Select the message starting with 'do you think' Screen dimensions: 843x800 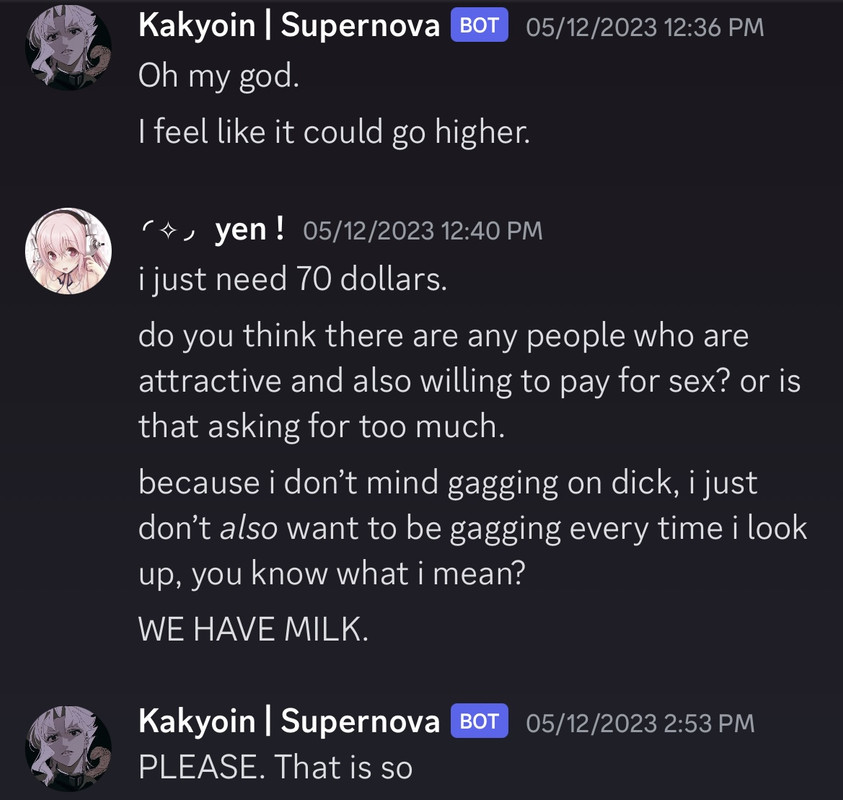click(469, 381)
